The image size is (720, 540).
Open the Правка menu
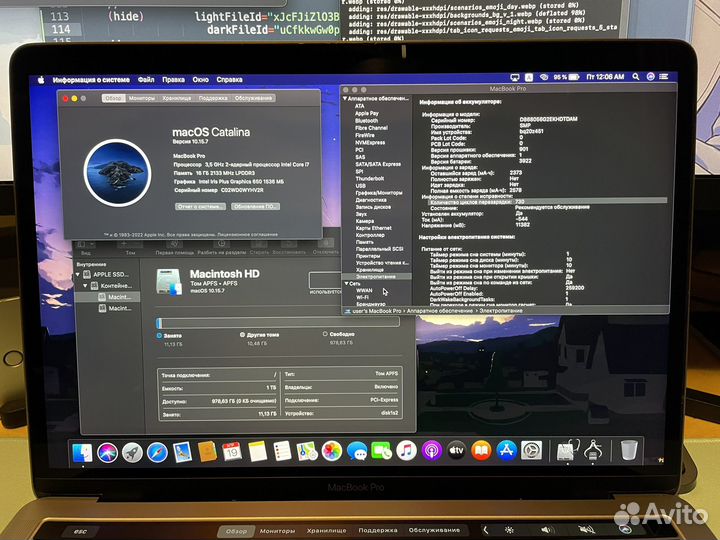173,79
